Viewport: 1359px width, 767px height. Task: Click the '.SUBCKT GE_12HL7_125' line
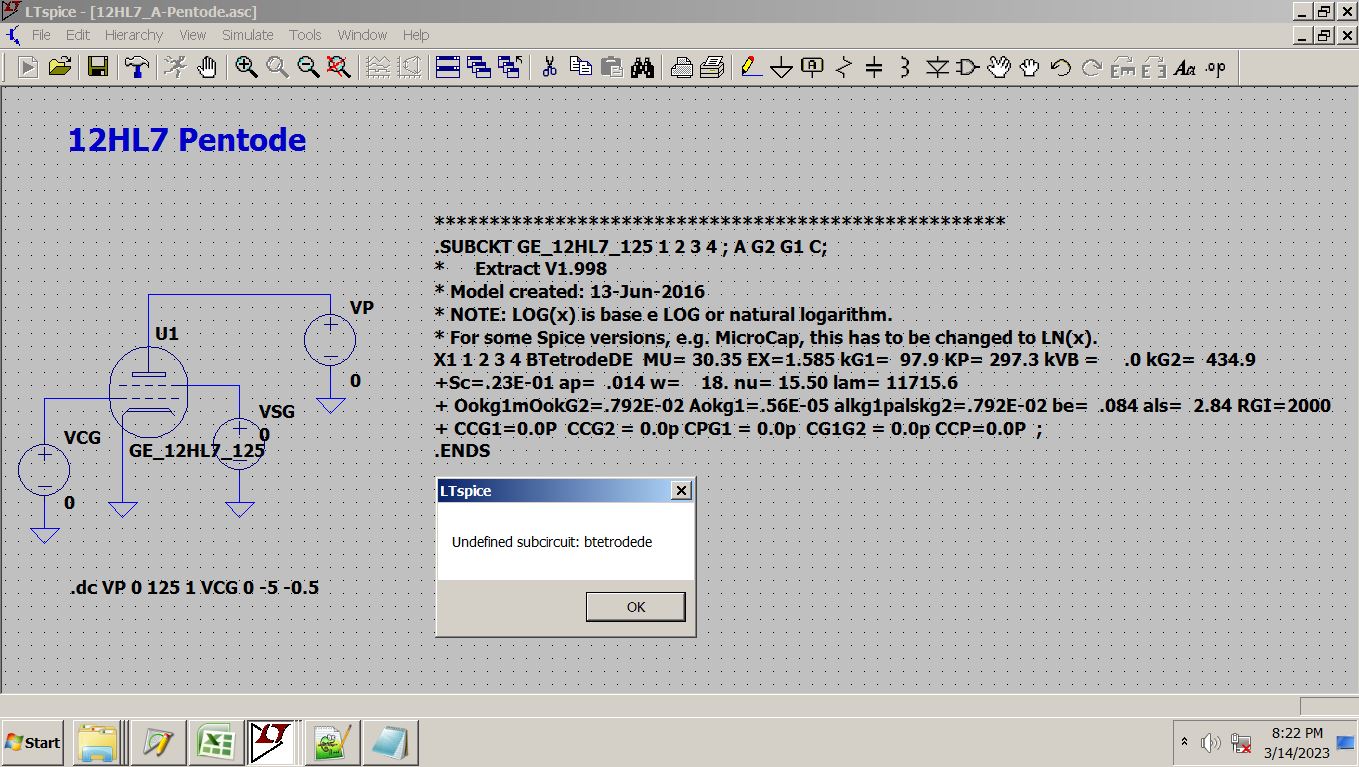pos(631,246)
